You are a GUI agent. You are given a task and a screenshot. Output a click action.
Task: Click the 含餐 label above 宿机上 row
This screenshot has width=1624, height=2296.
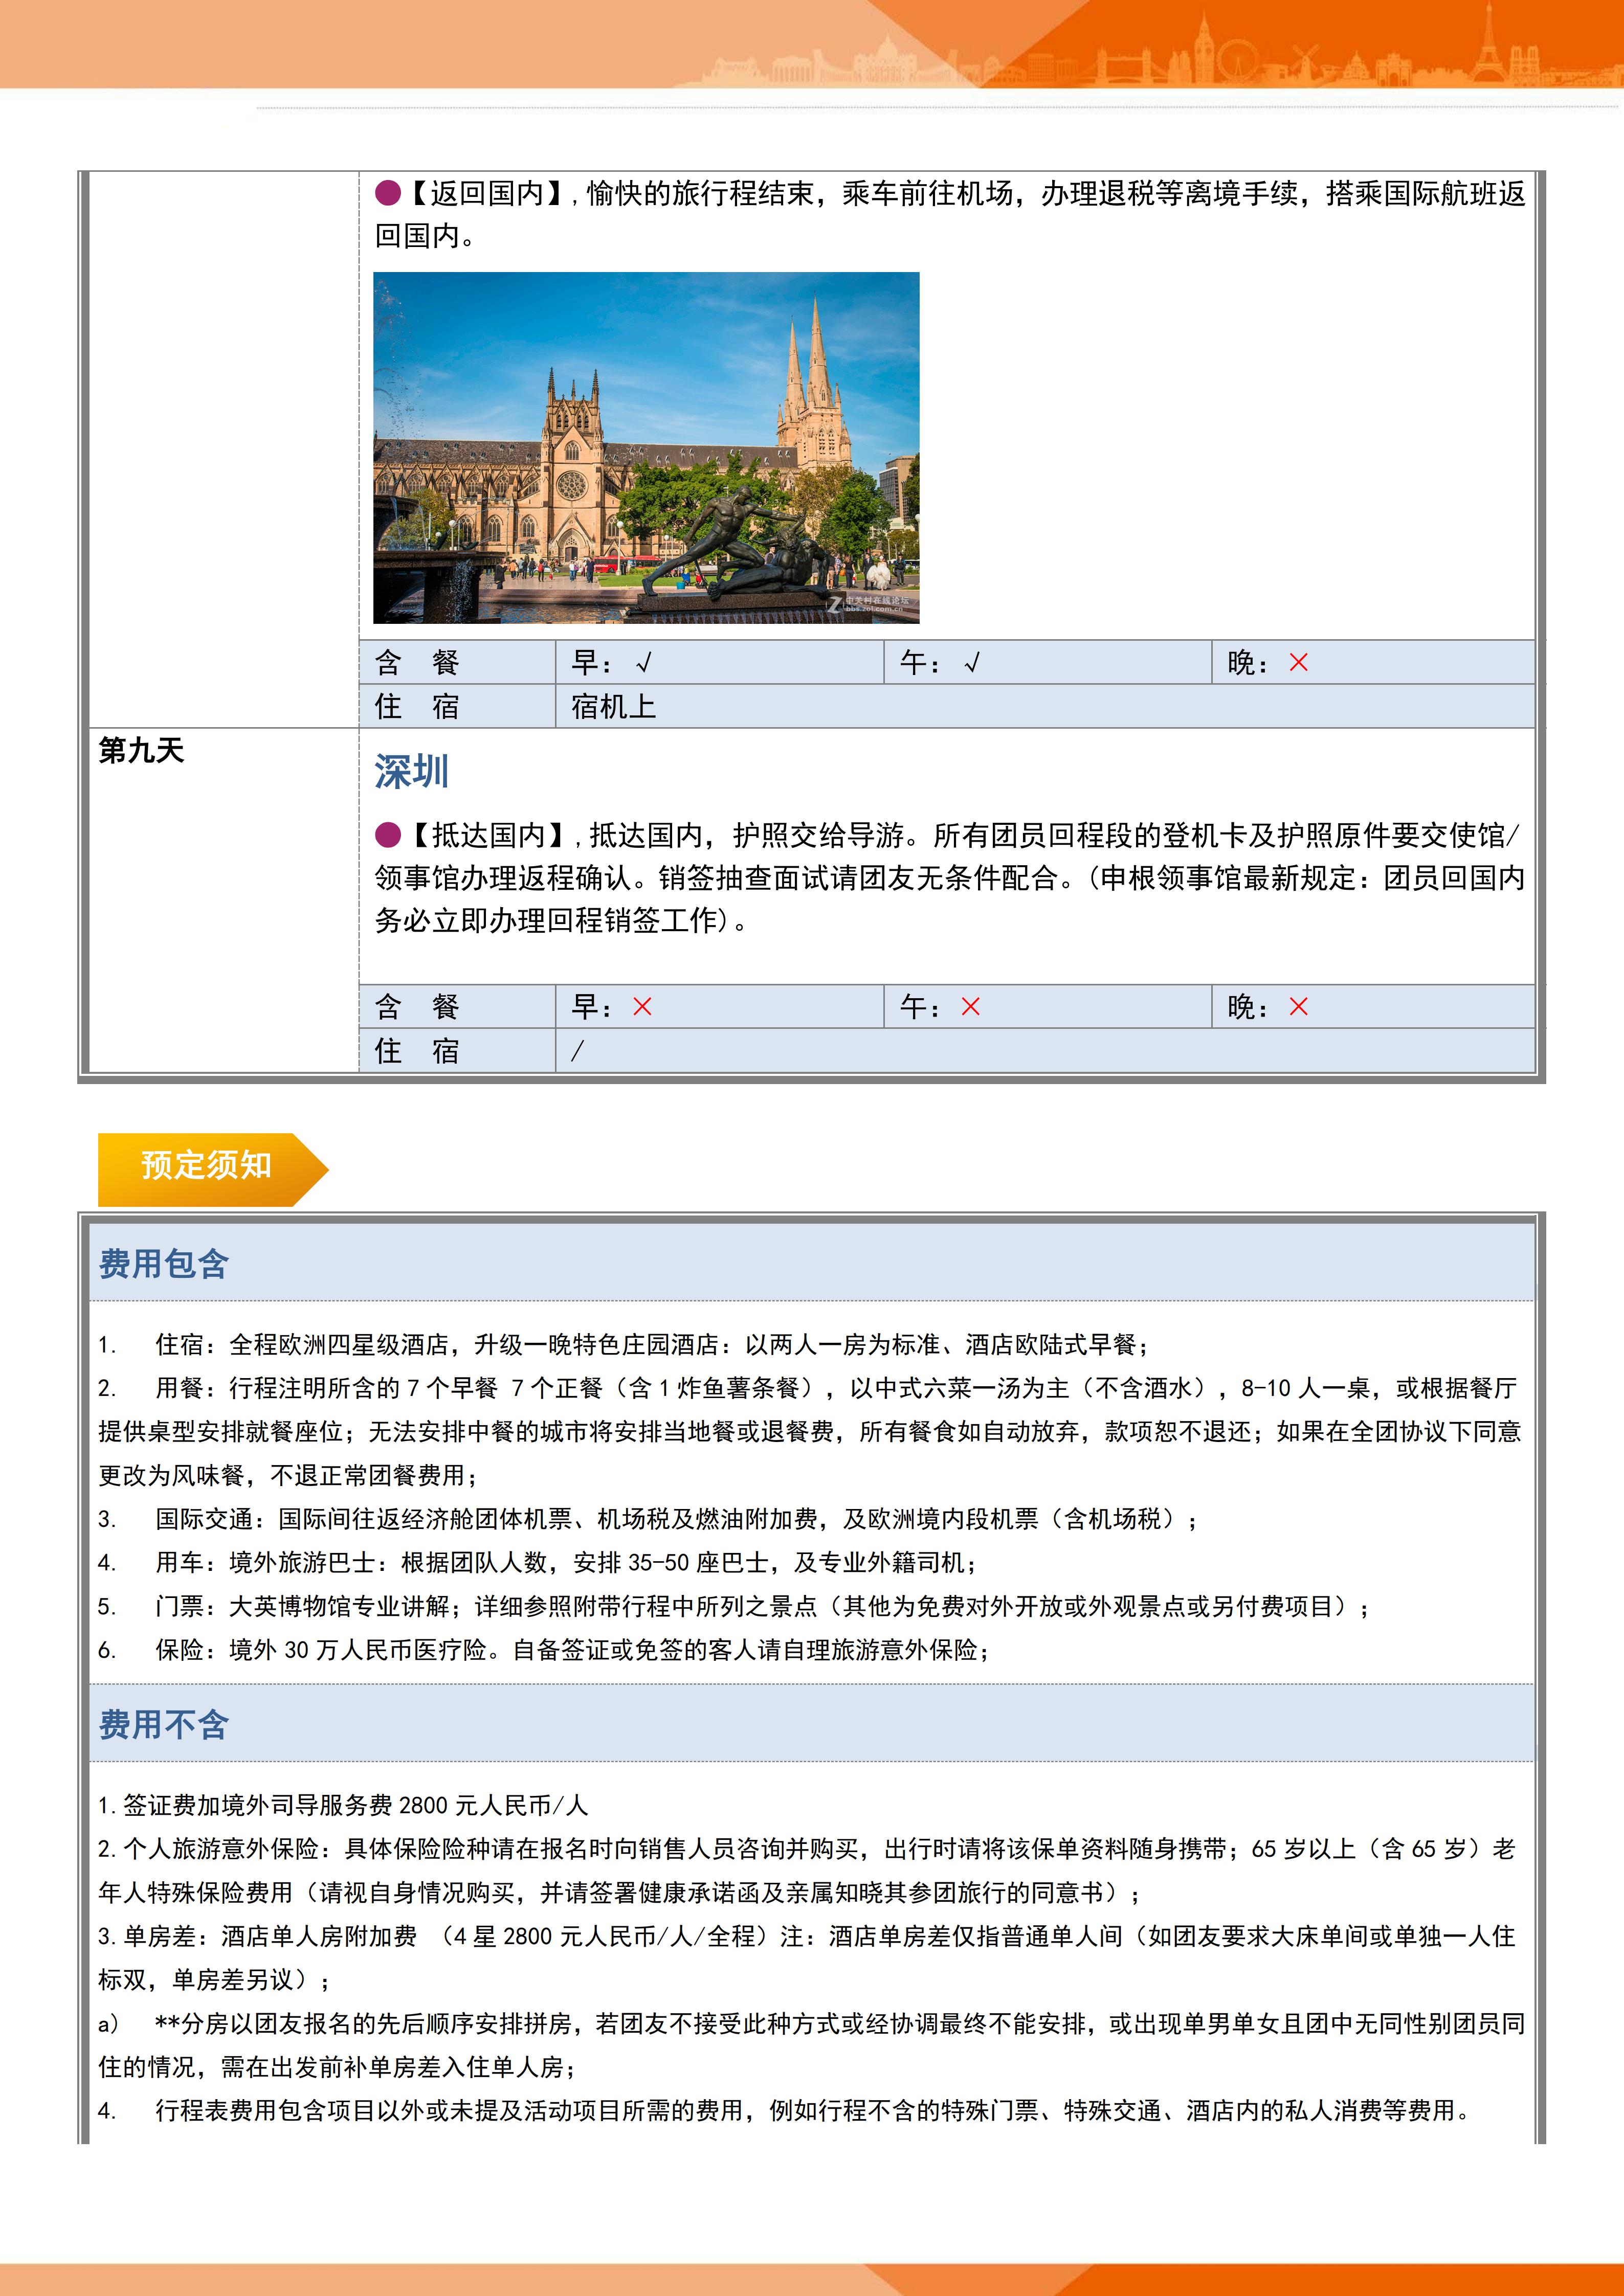[417, 662]
